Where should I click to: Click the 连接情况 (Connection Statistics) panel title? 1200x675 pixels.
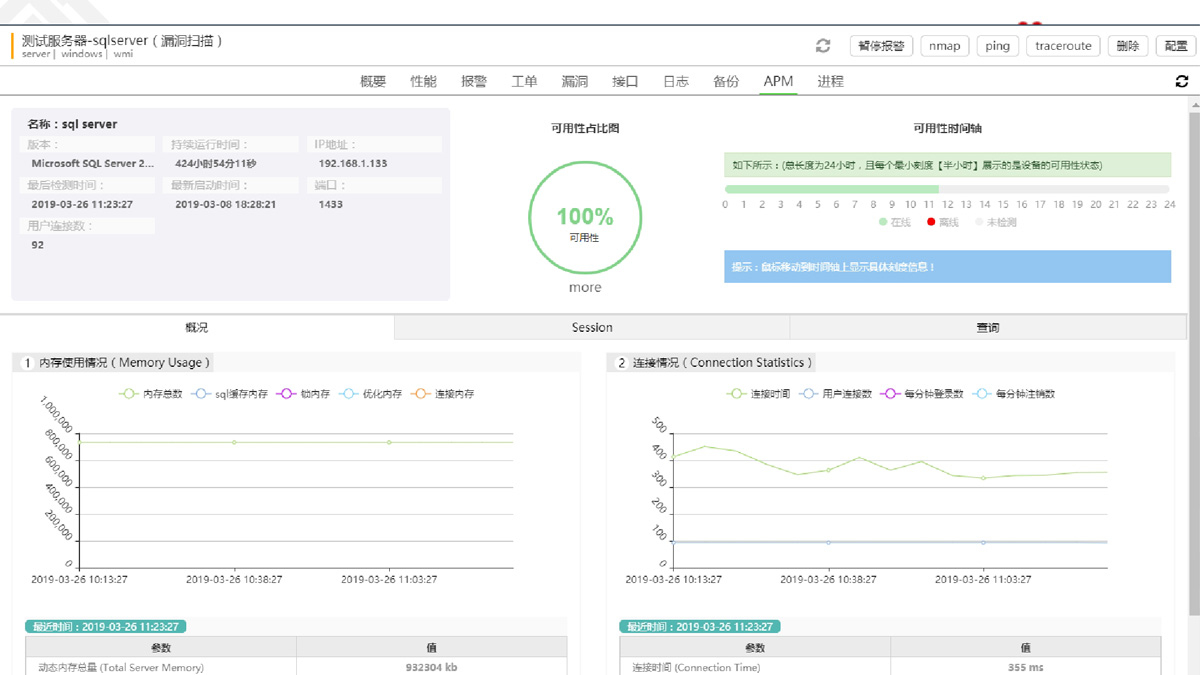tap(723, 363)
